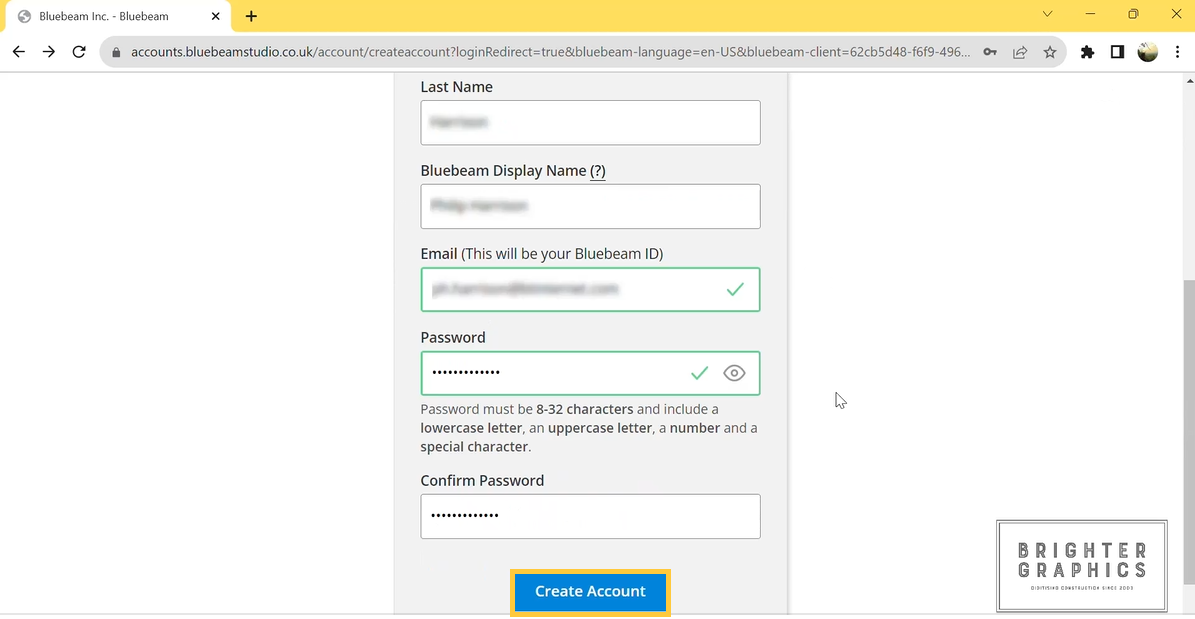Click the Create Account button
This screenshot has width=1195, height=619.
point(590,592)
